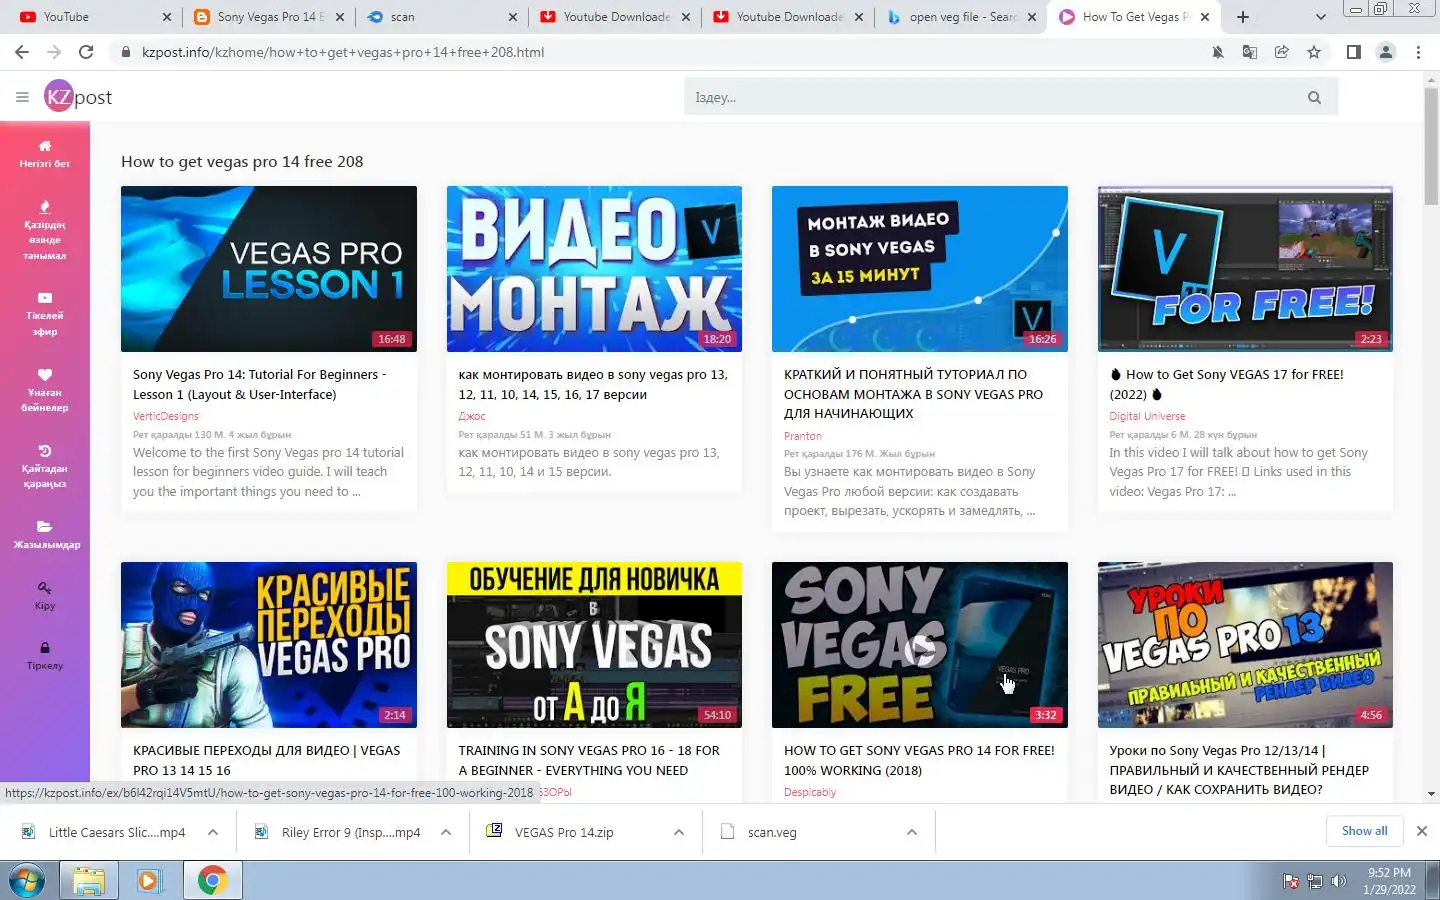1440x900 pixels.
Task: Close the downloads bar
Action: 1422,831
